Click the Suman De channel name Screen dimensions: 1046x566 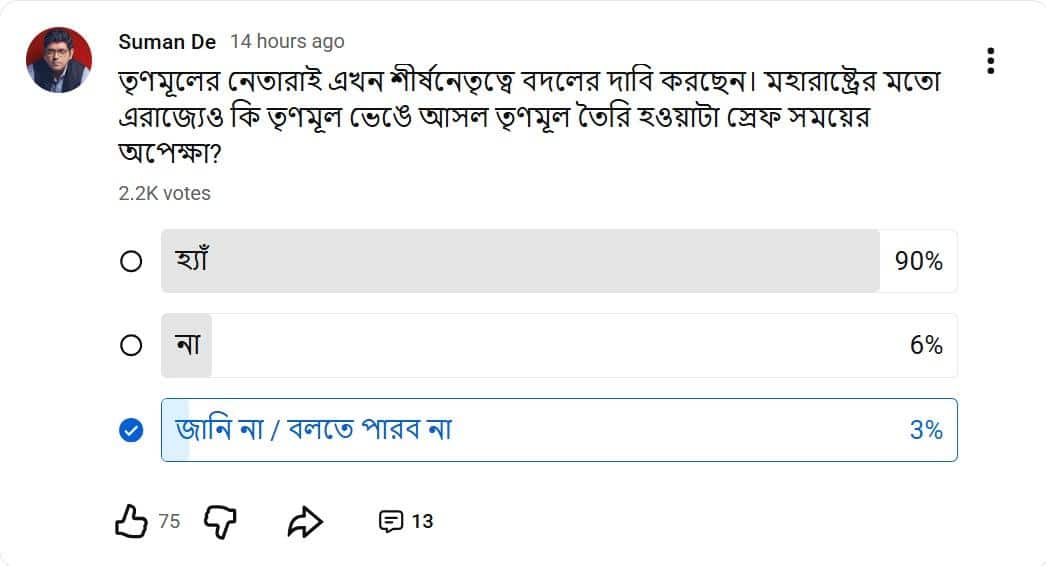coord(167,42)
